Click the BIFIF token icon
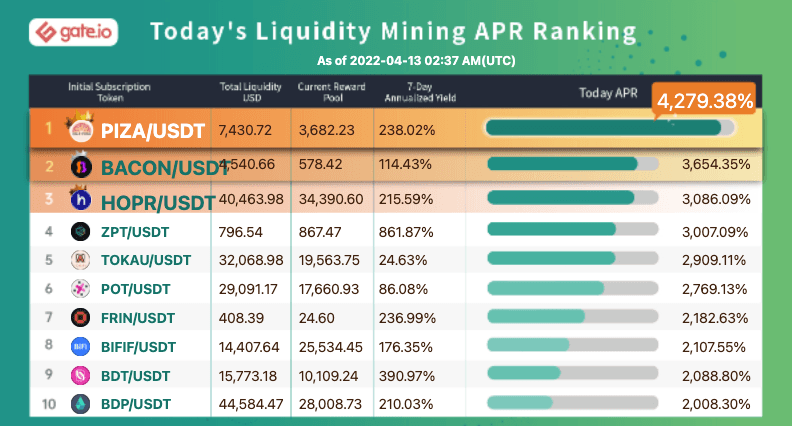The width and height of the screenshot is (792, 426). tap(80, 347)
